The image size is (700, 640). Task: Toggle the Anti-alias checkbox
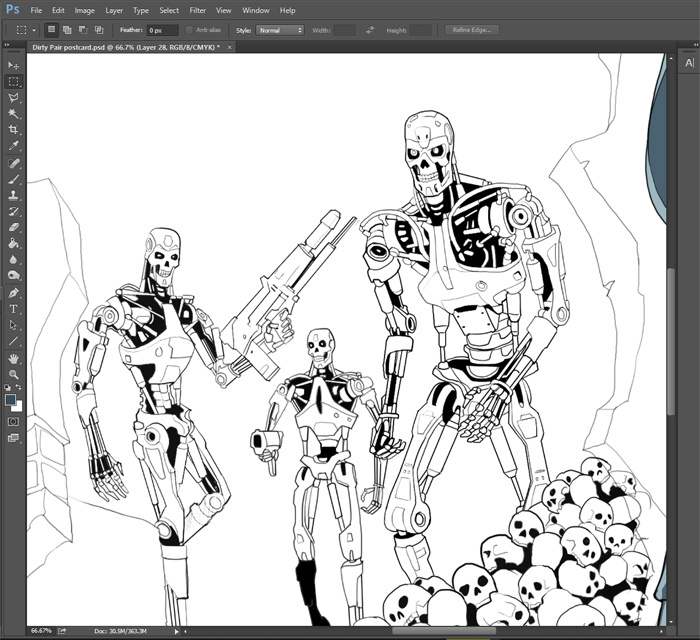tap(189, 30)
